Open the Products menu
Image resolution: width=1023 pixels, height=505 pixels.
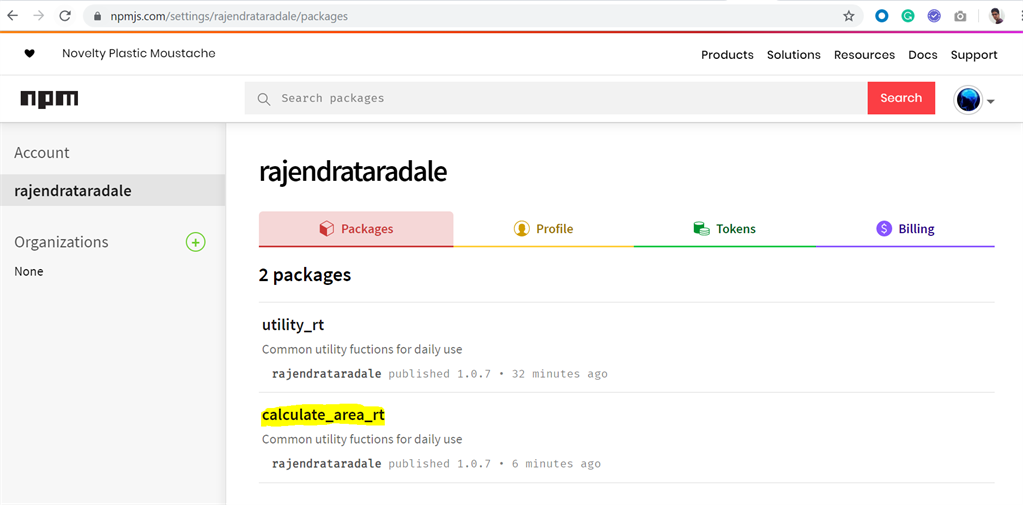tap(727, 55)
